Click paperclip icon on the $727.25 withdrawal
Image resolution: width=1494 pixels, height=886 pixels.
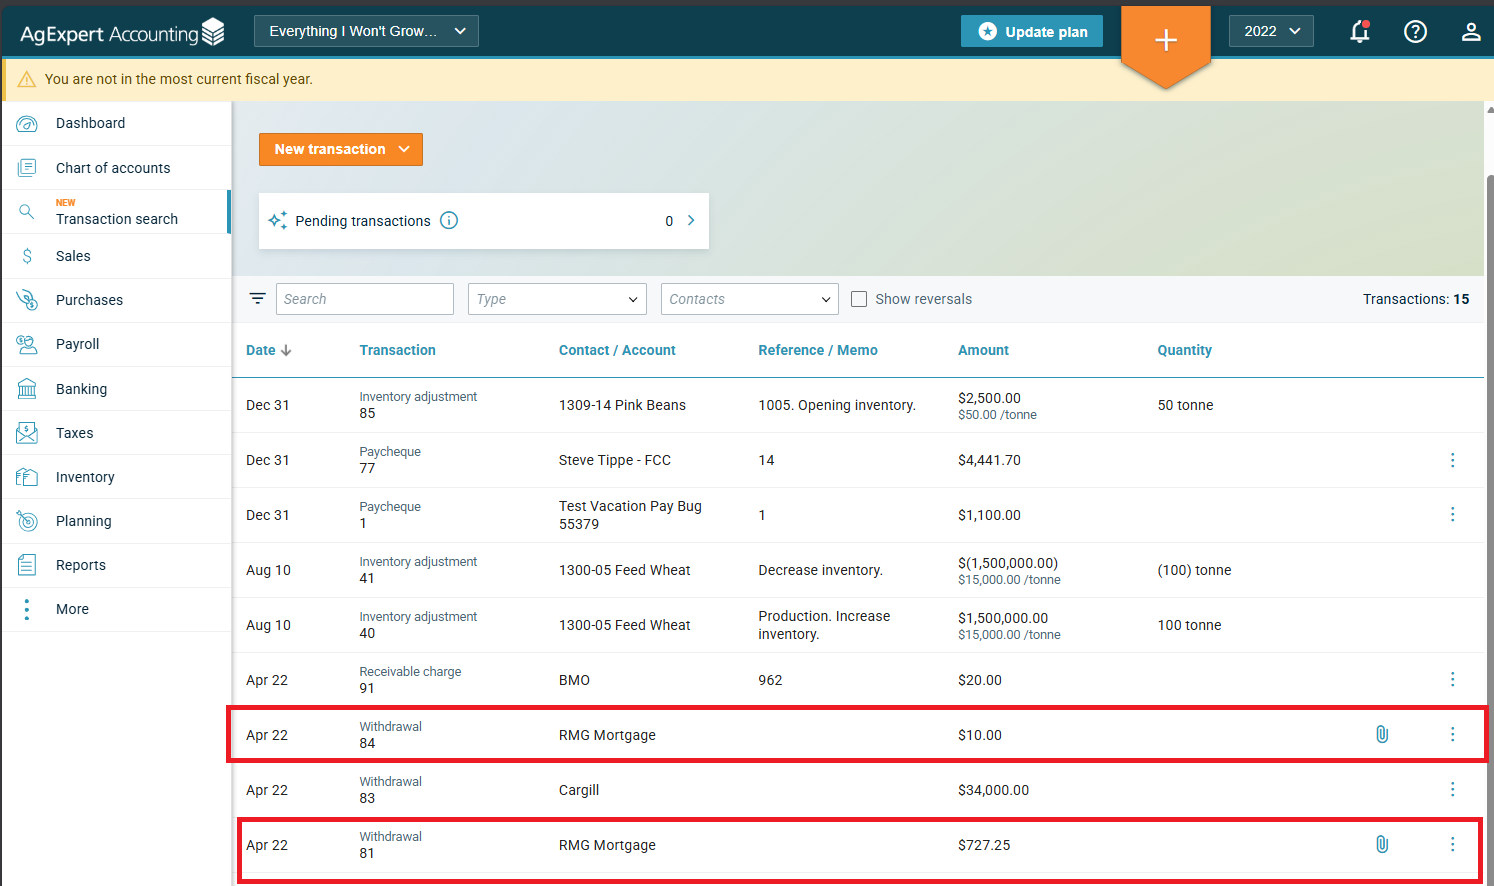(1381, 845)
